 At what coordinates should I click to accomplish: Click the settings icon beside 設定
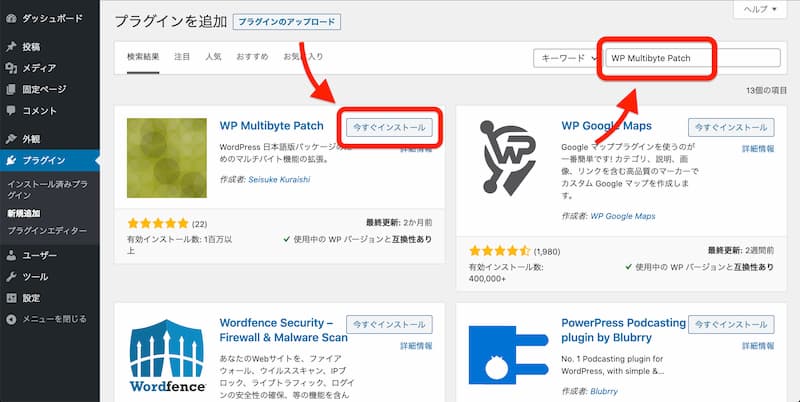coord(11,298)
